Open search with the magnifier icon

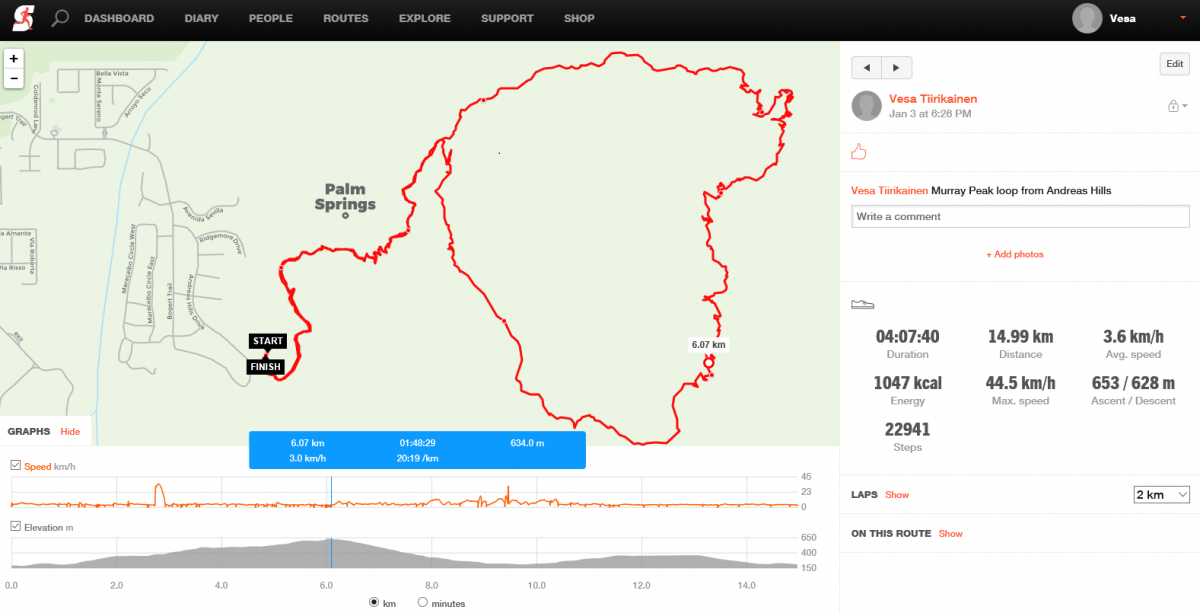(60, 18)
